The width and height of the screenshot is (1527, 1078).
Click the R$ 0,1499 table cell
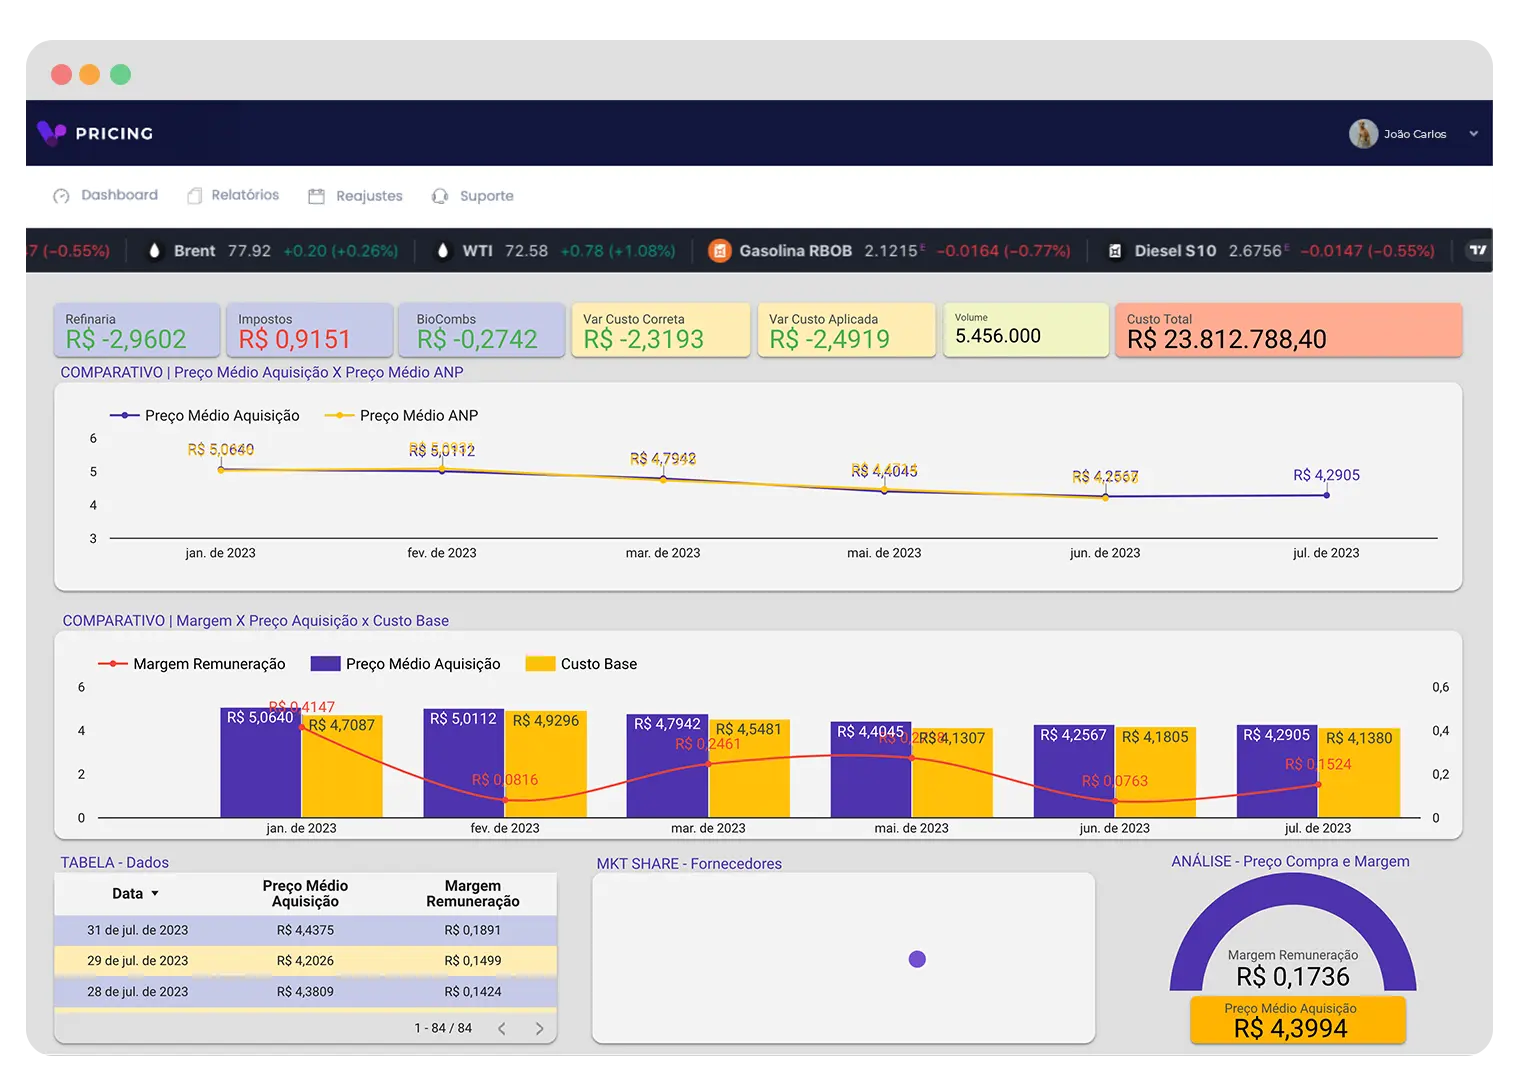[473, 961]
